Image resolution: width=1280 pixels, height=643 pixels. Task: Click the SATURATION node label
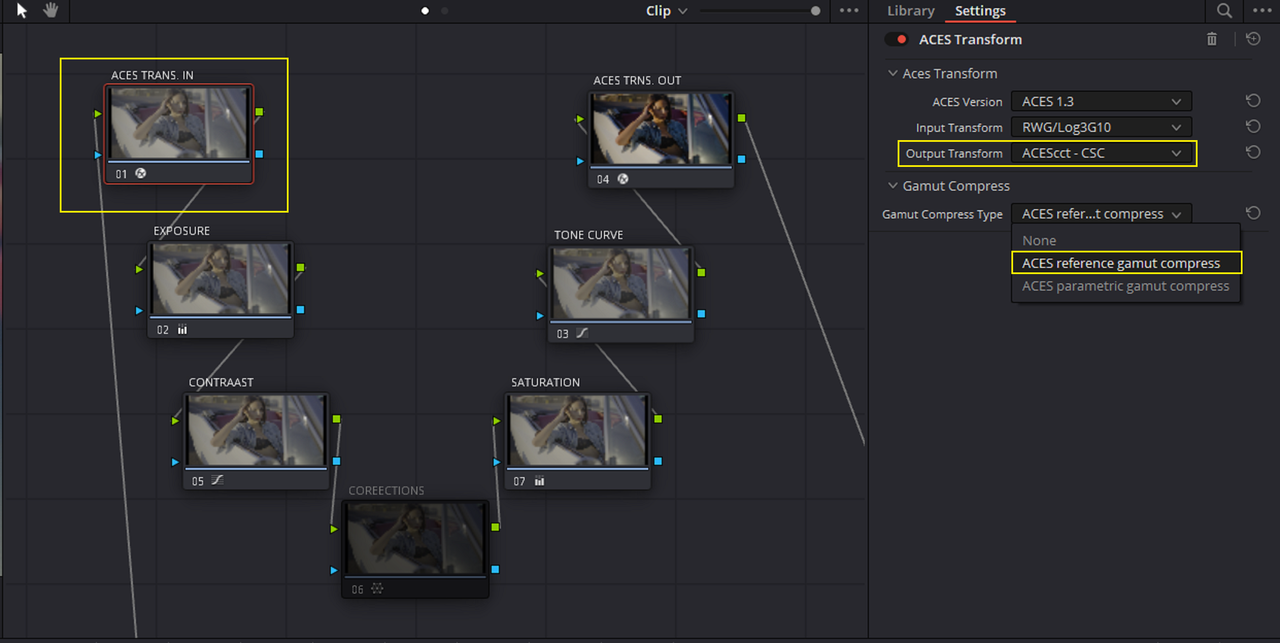pos(545,382)
